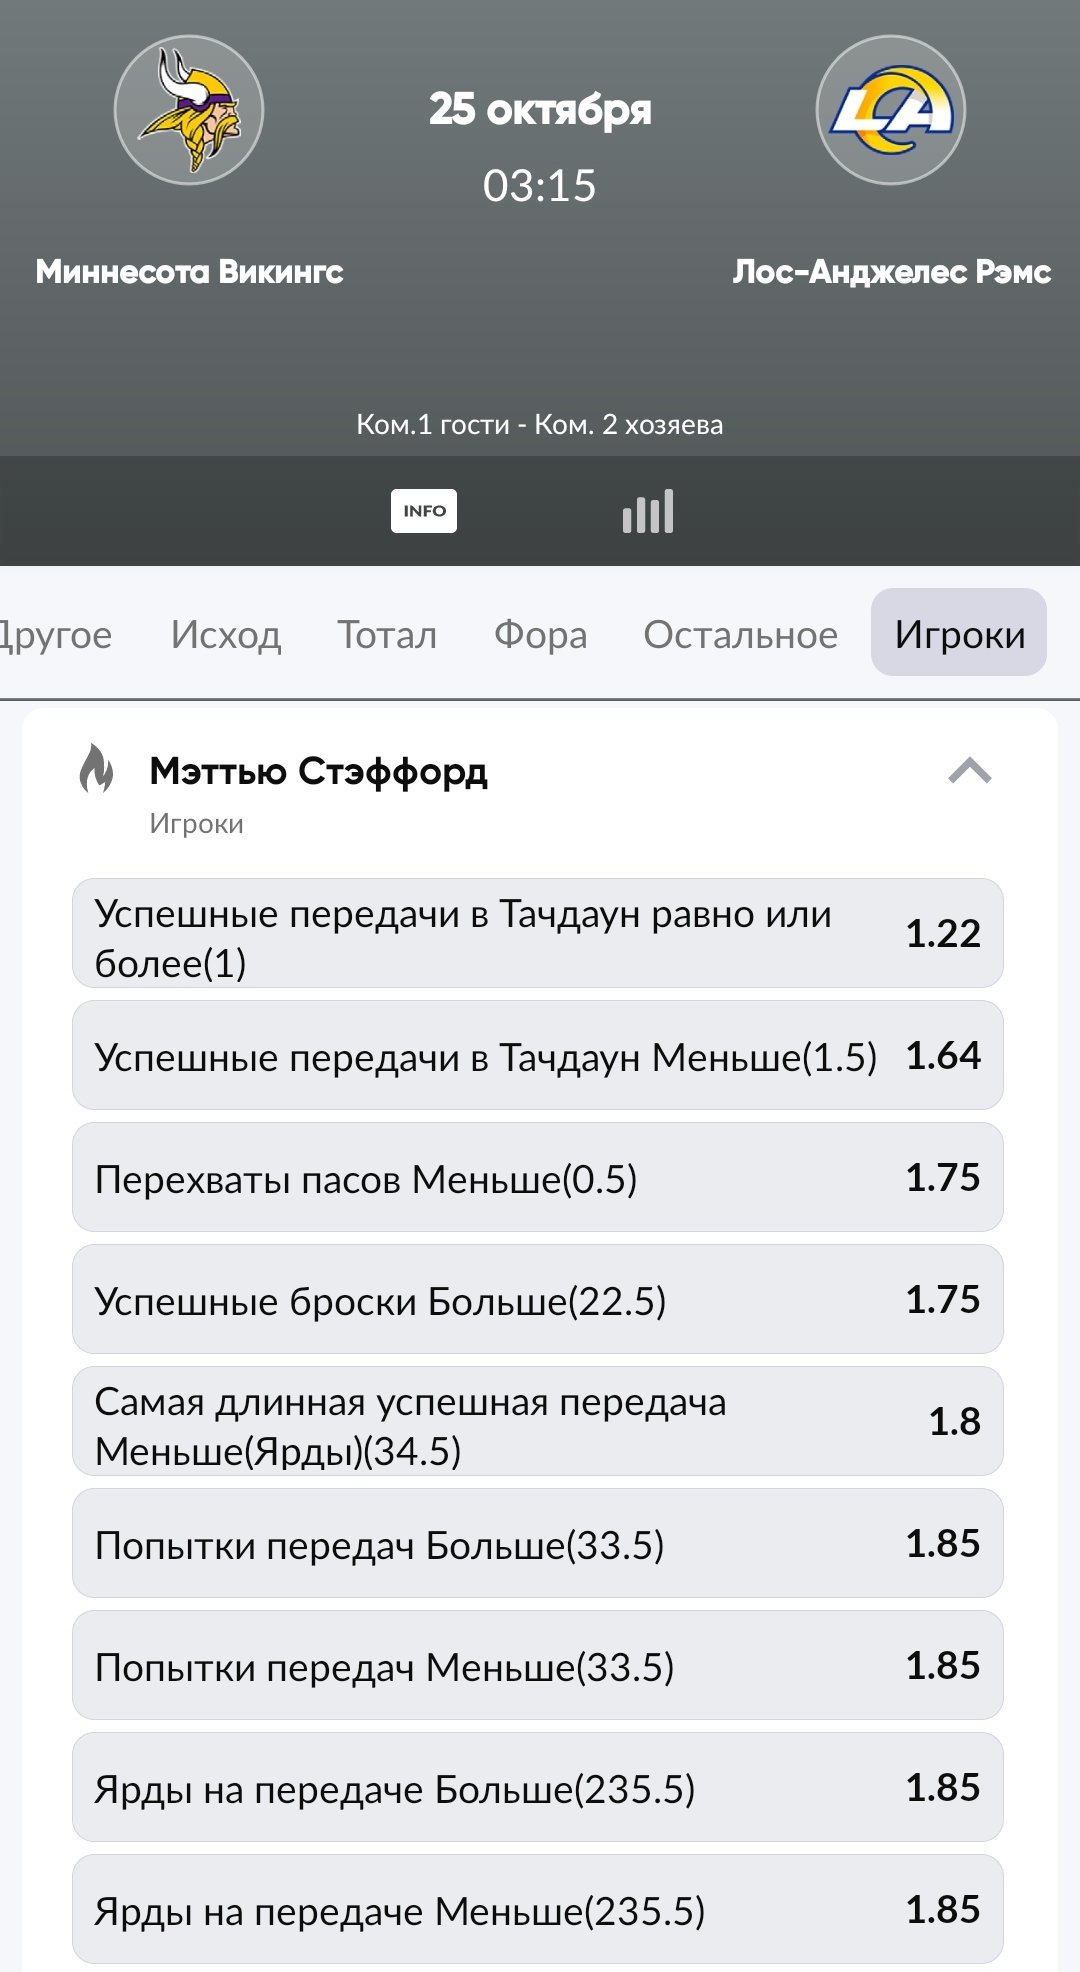
Task: Select Попытки передач Больше(33.5) bet
Action: pyautogui.click(x=538, y=1544)
